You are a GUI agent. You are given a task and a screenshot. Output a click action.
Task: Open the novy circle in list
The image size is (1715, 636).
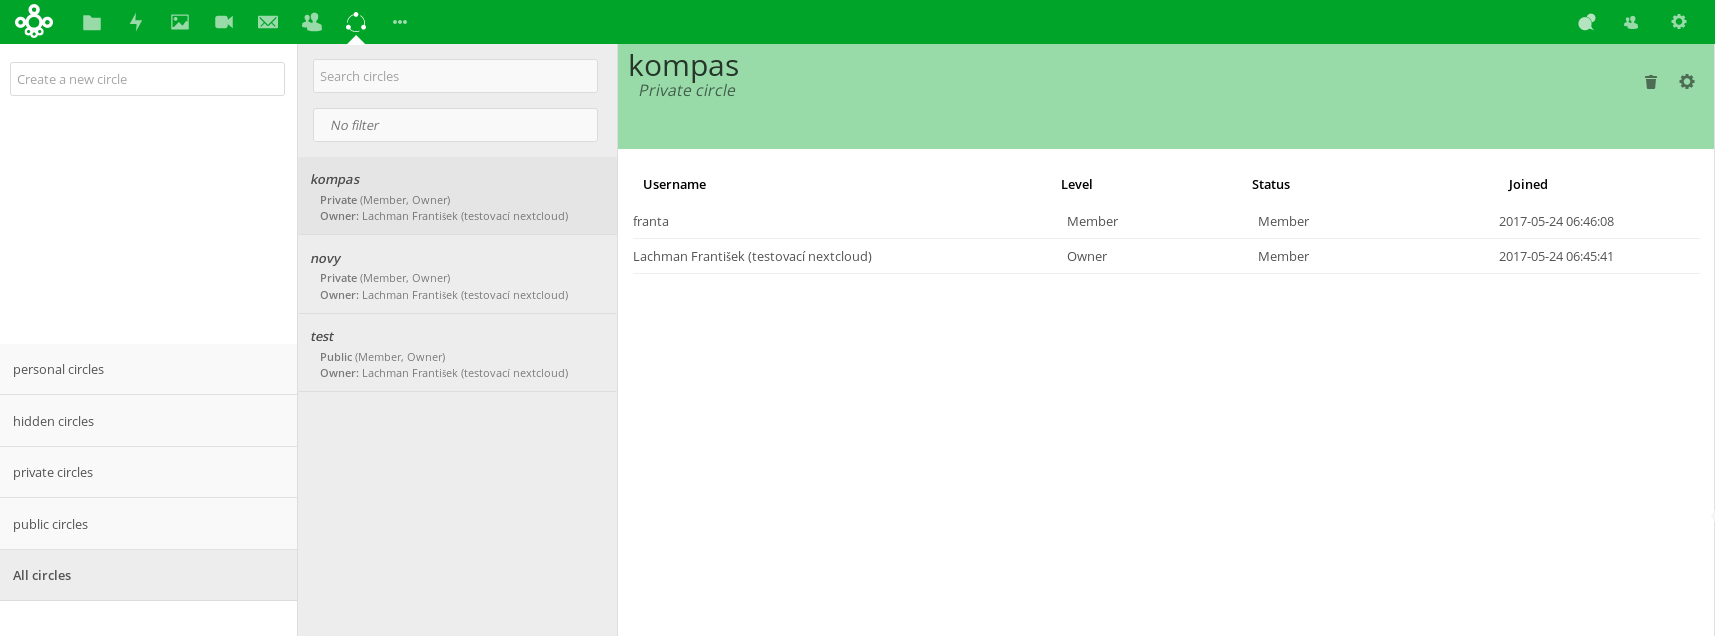(x=457, y=275)
